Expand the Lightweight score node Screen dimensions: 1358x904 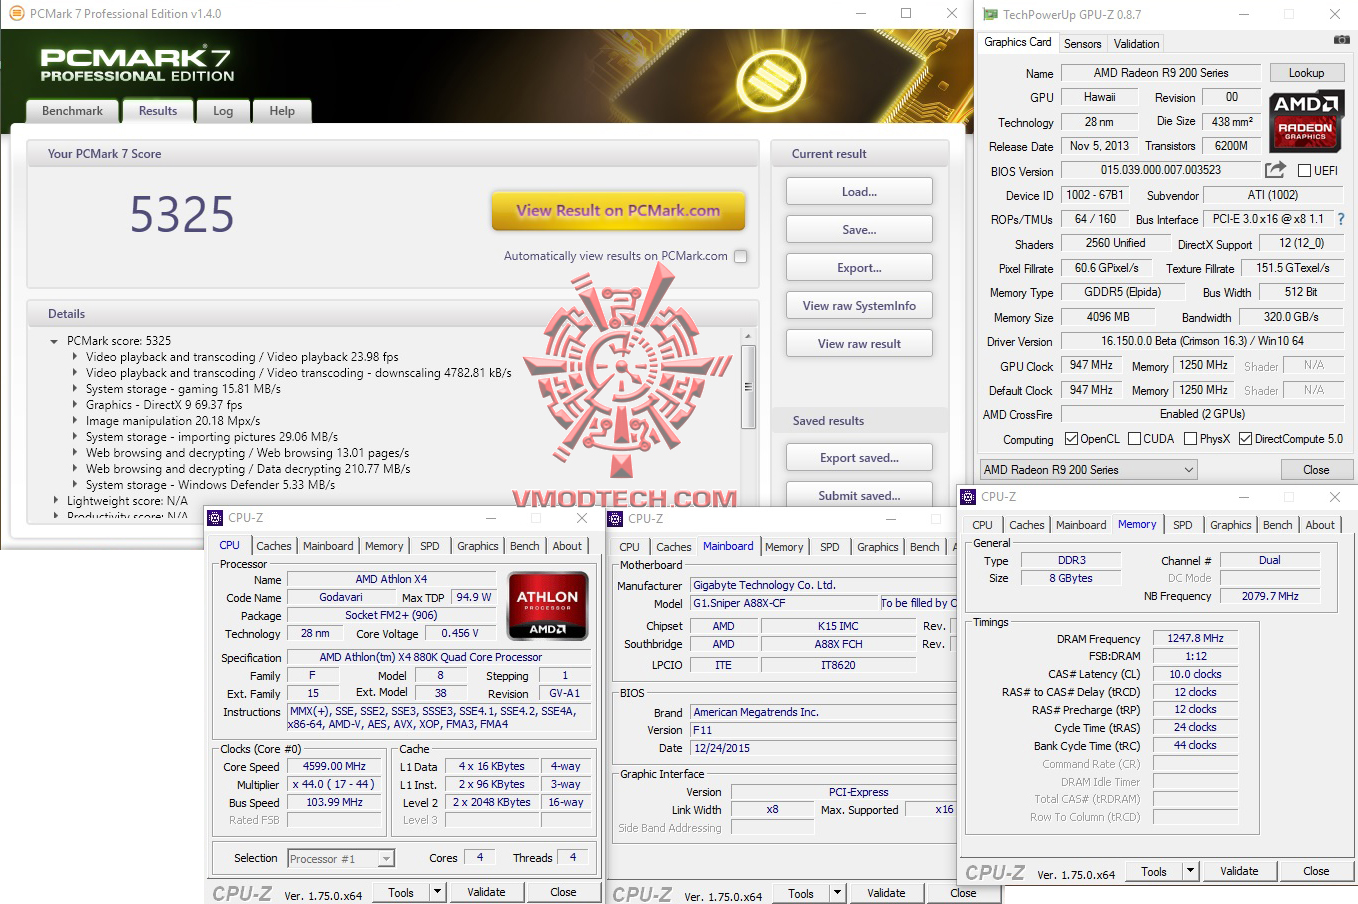click(x=55, y=501)
